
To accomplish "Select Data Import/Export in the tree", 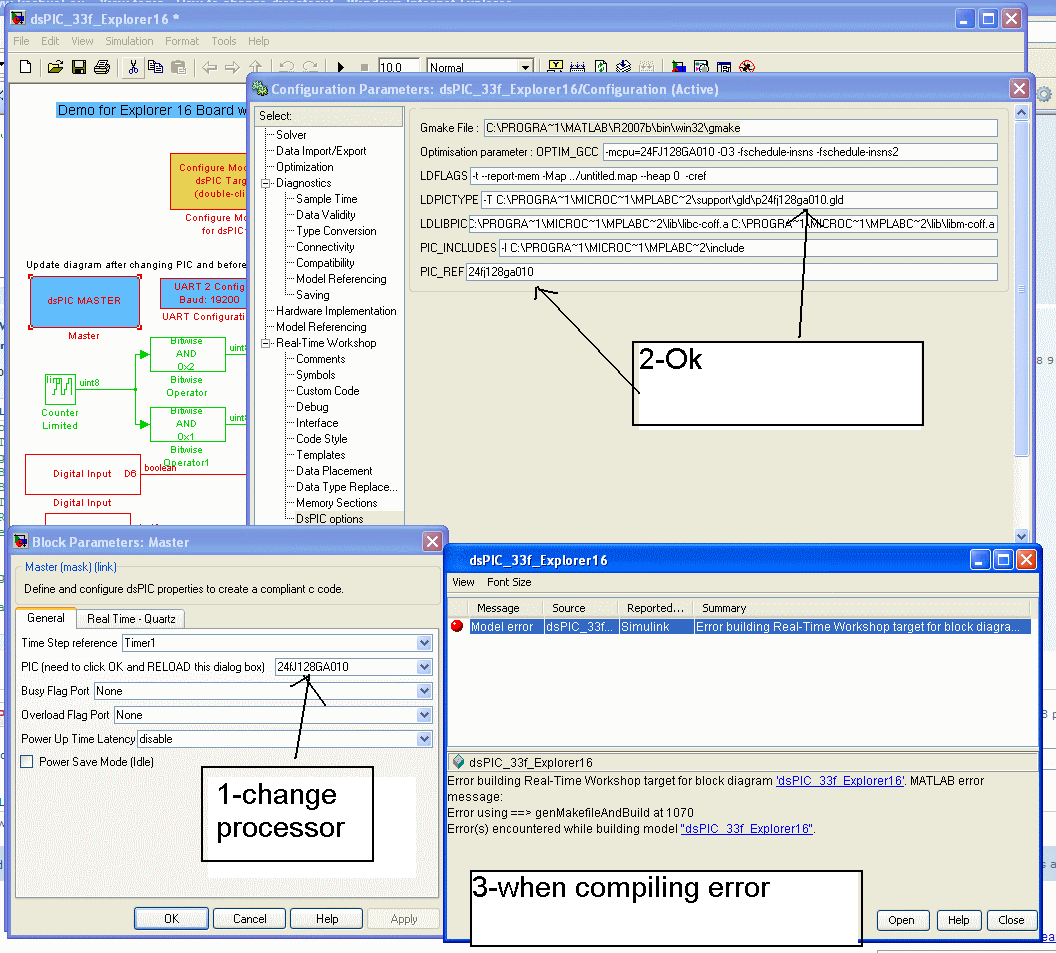I will [x=321, y=151].
